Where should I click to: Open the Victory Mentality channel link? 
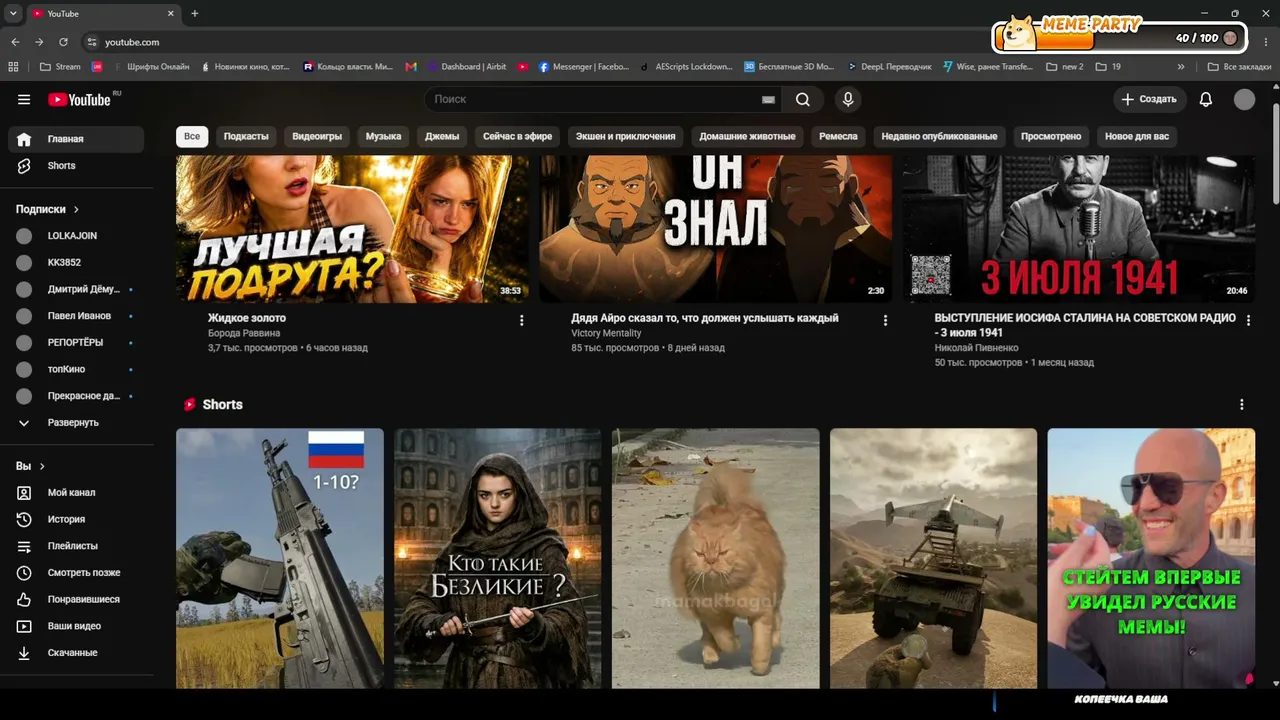(x=606, y=333)
